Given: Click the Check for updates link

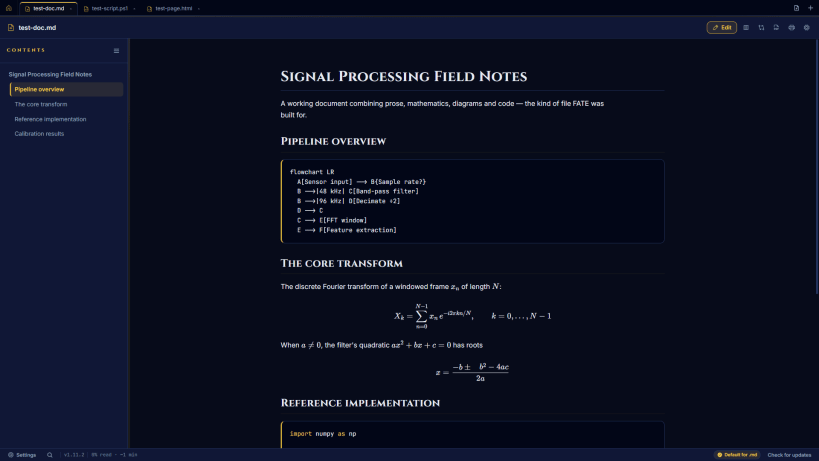Looking at the screenshot, I should (x=789, y=455).
